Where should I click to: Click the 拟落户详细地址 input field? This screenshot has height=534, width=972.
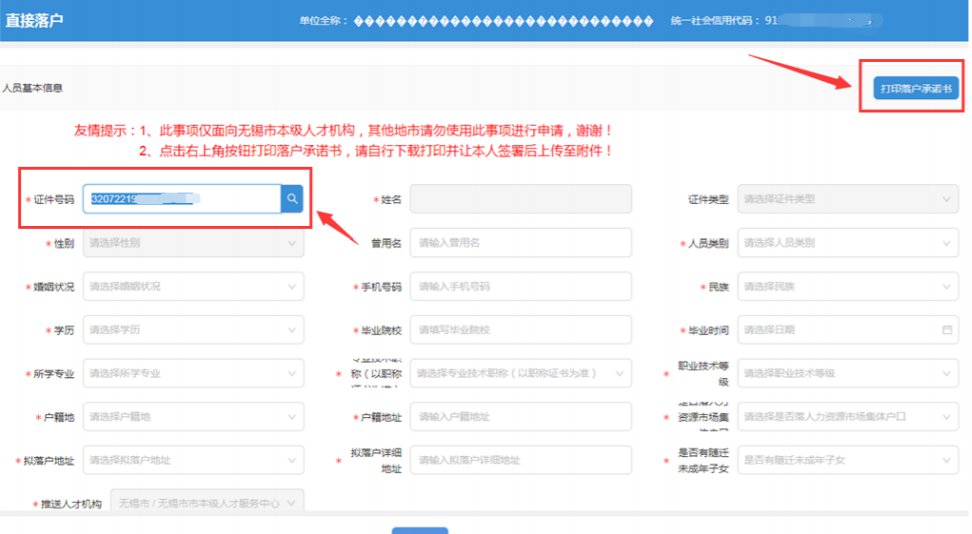(520, 459)
